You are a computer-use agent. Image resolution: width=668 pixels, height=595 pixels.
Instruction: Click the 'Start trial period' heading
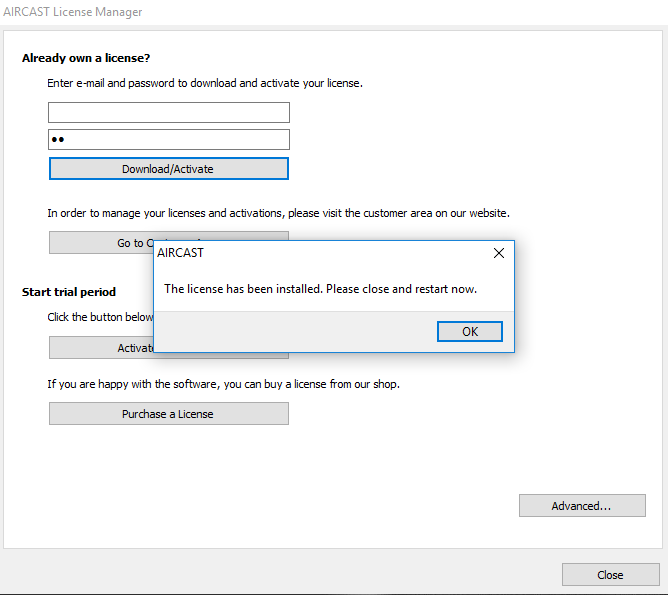pos(69,292)
